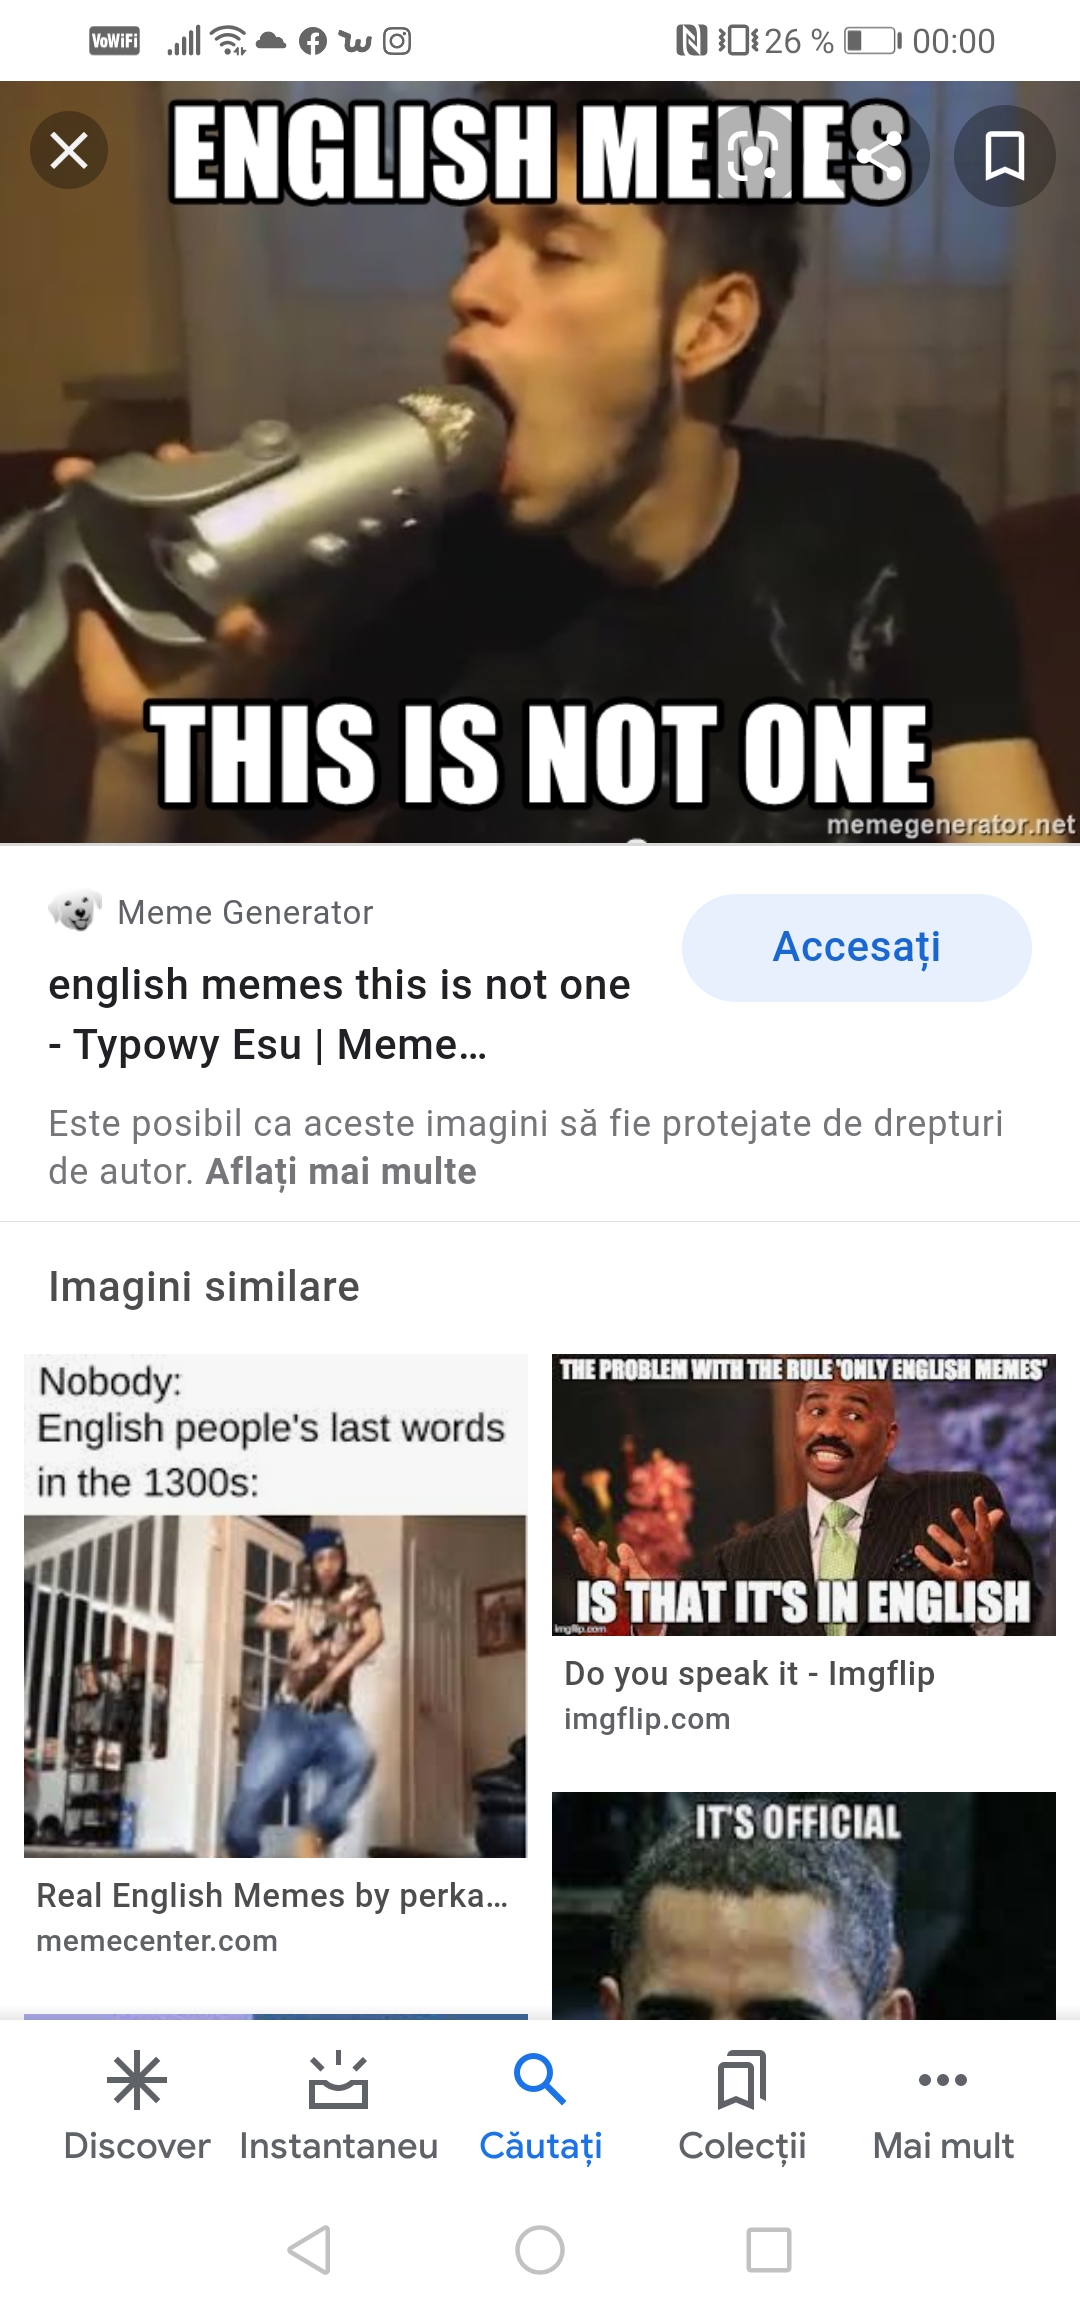This screenshot has height=2312, width=1080.
Task: Open the Meme Generator source icon
Action: click(75, 911)
